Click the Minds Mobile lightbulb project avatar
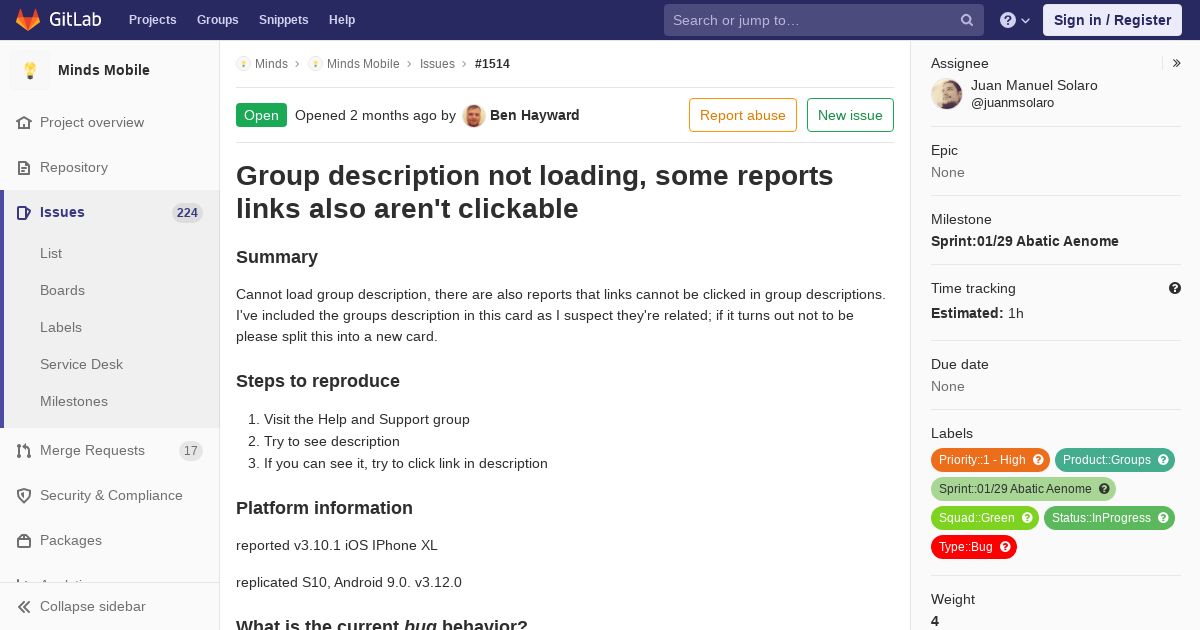 30,70
